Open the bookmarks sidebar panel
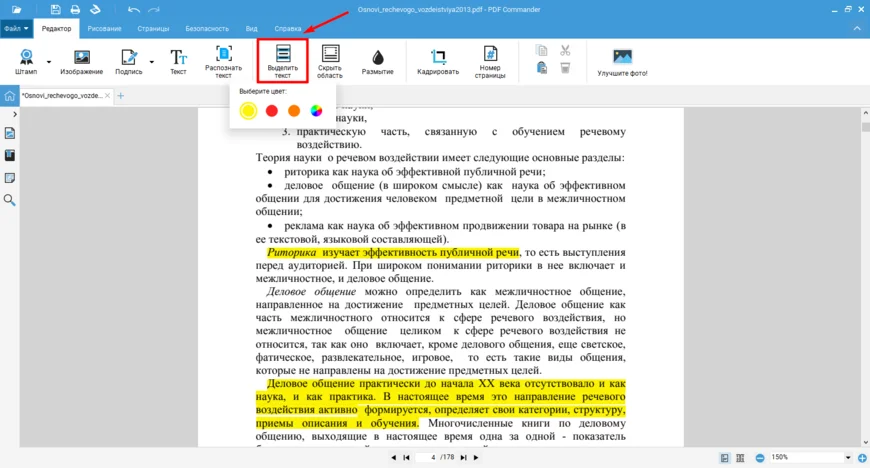Image resolution: width=870 pixels, height=468 pixels. pos(9,155)
